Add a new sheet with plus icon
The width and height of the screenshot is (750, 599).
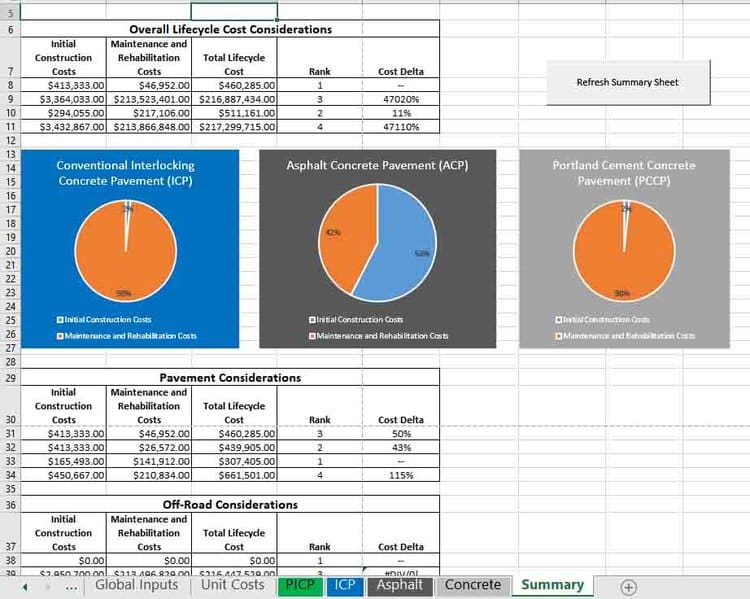click(628, 587)
